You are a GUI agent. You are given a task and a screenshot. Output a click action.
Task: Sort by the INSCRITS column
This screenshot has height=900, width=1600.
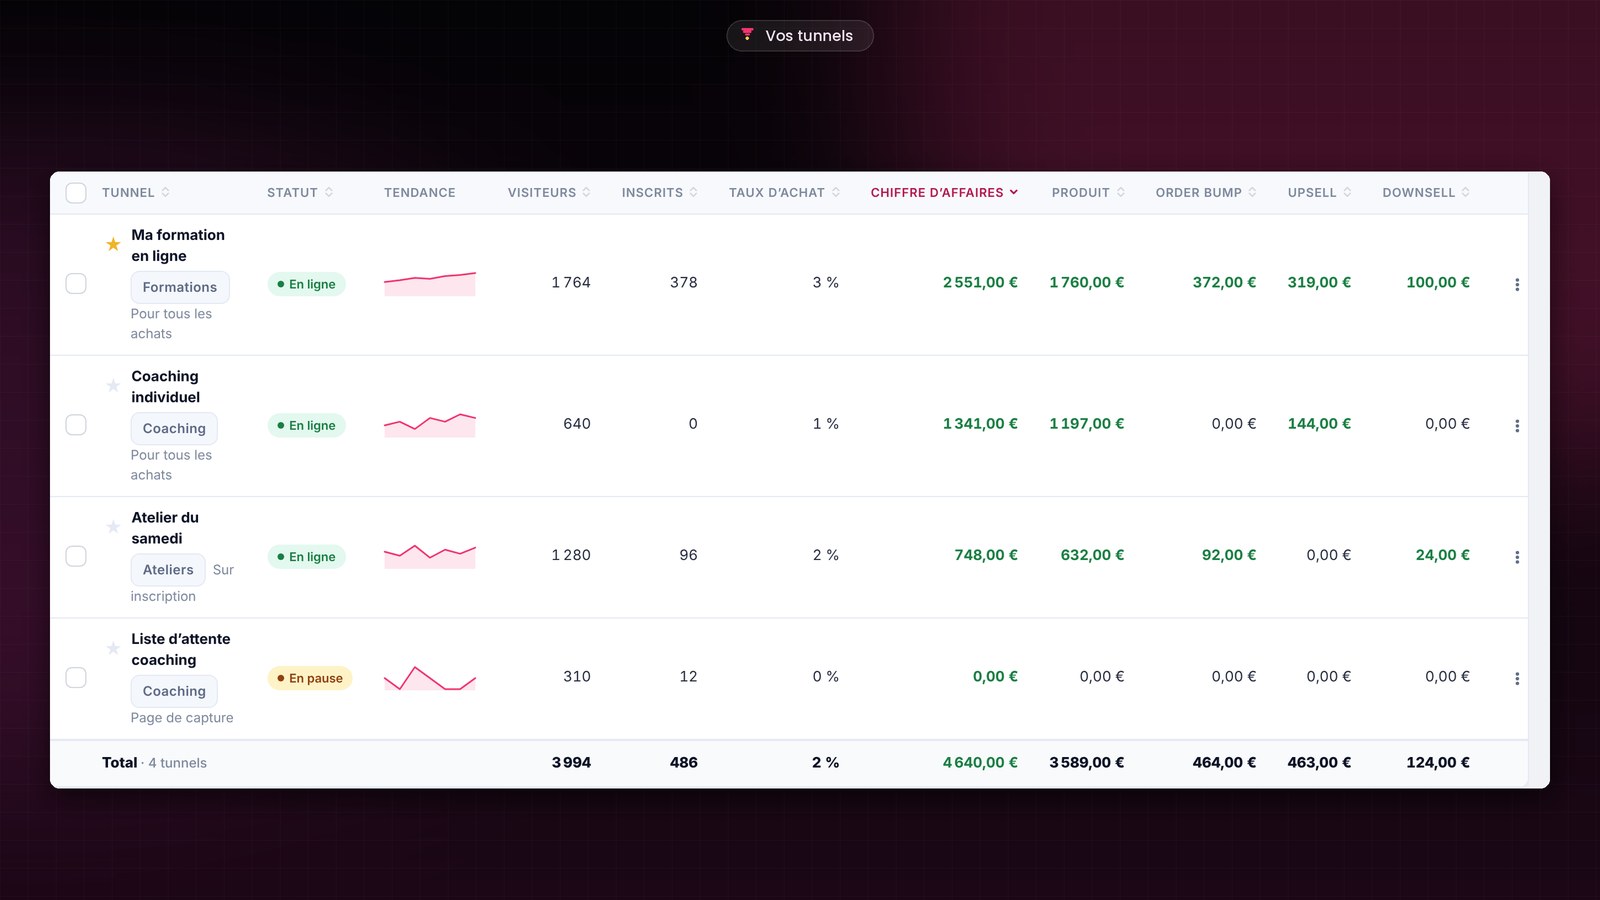coord(659,193)
